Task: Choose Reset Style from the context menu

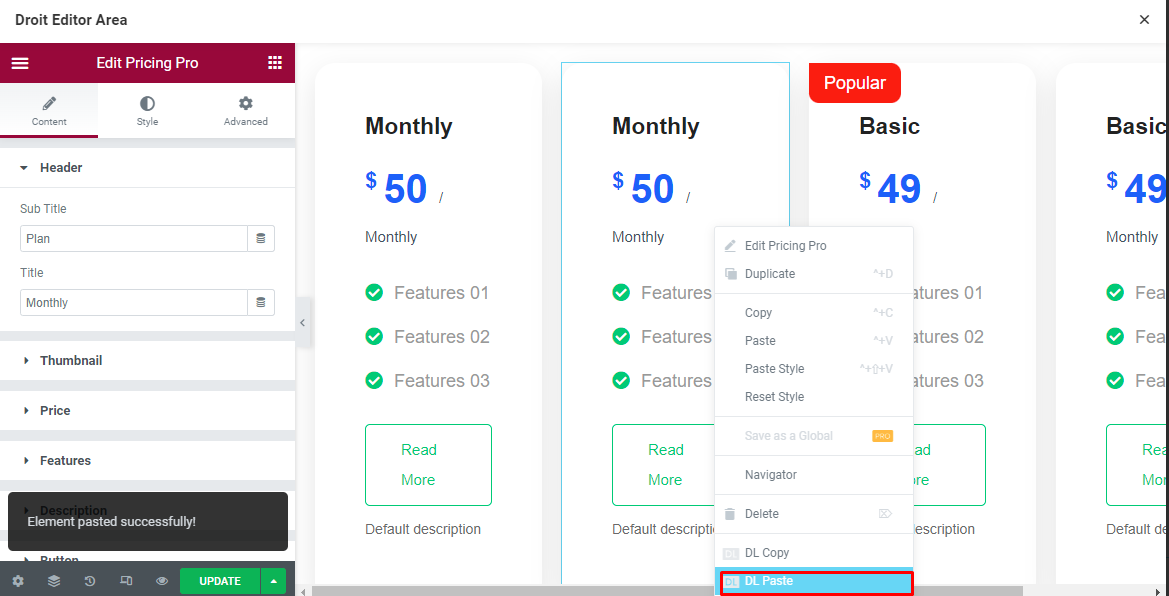Action: tap(813, 397)
